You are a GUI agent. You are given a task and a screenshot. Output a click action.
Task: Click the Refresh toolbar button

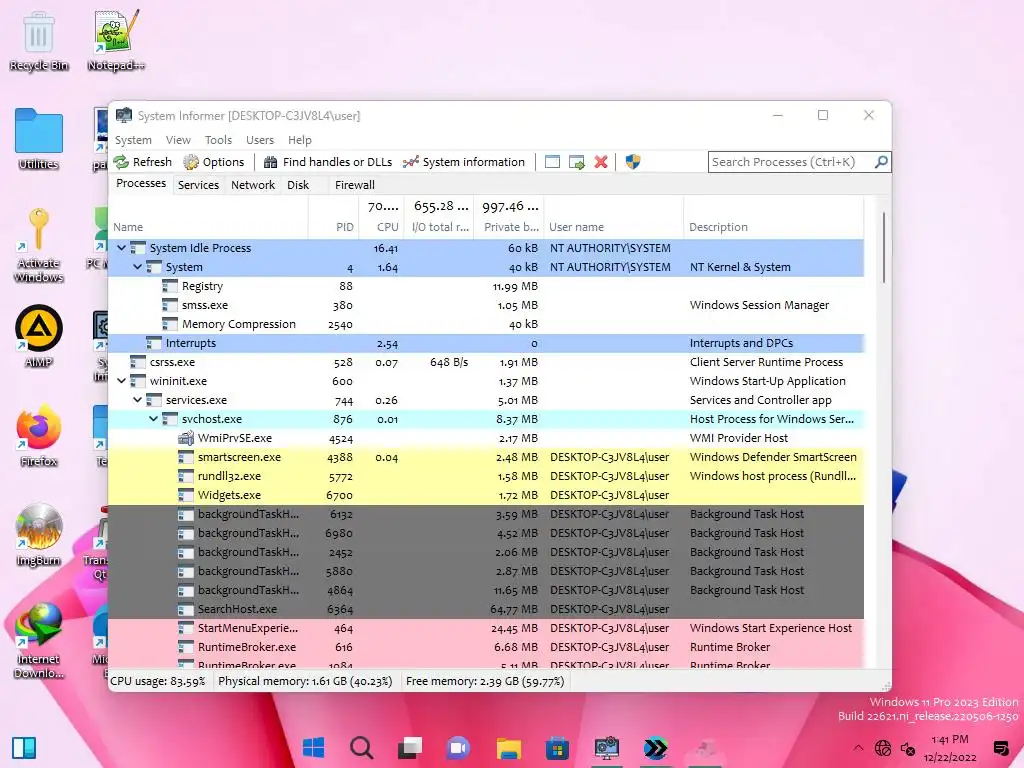coord(142,162)
